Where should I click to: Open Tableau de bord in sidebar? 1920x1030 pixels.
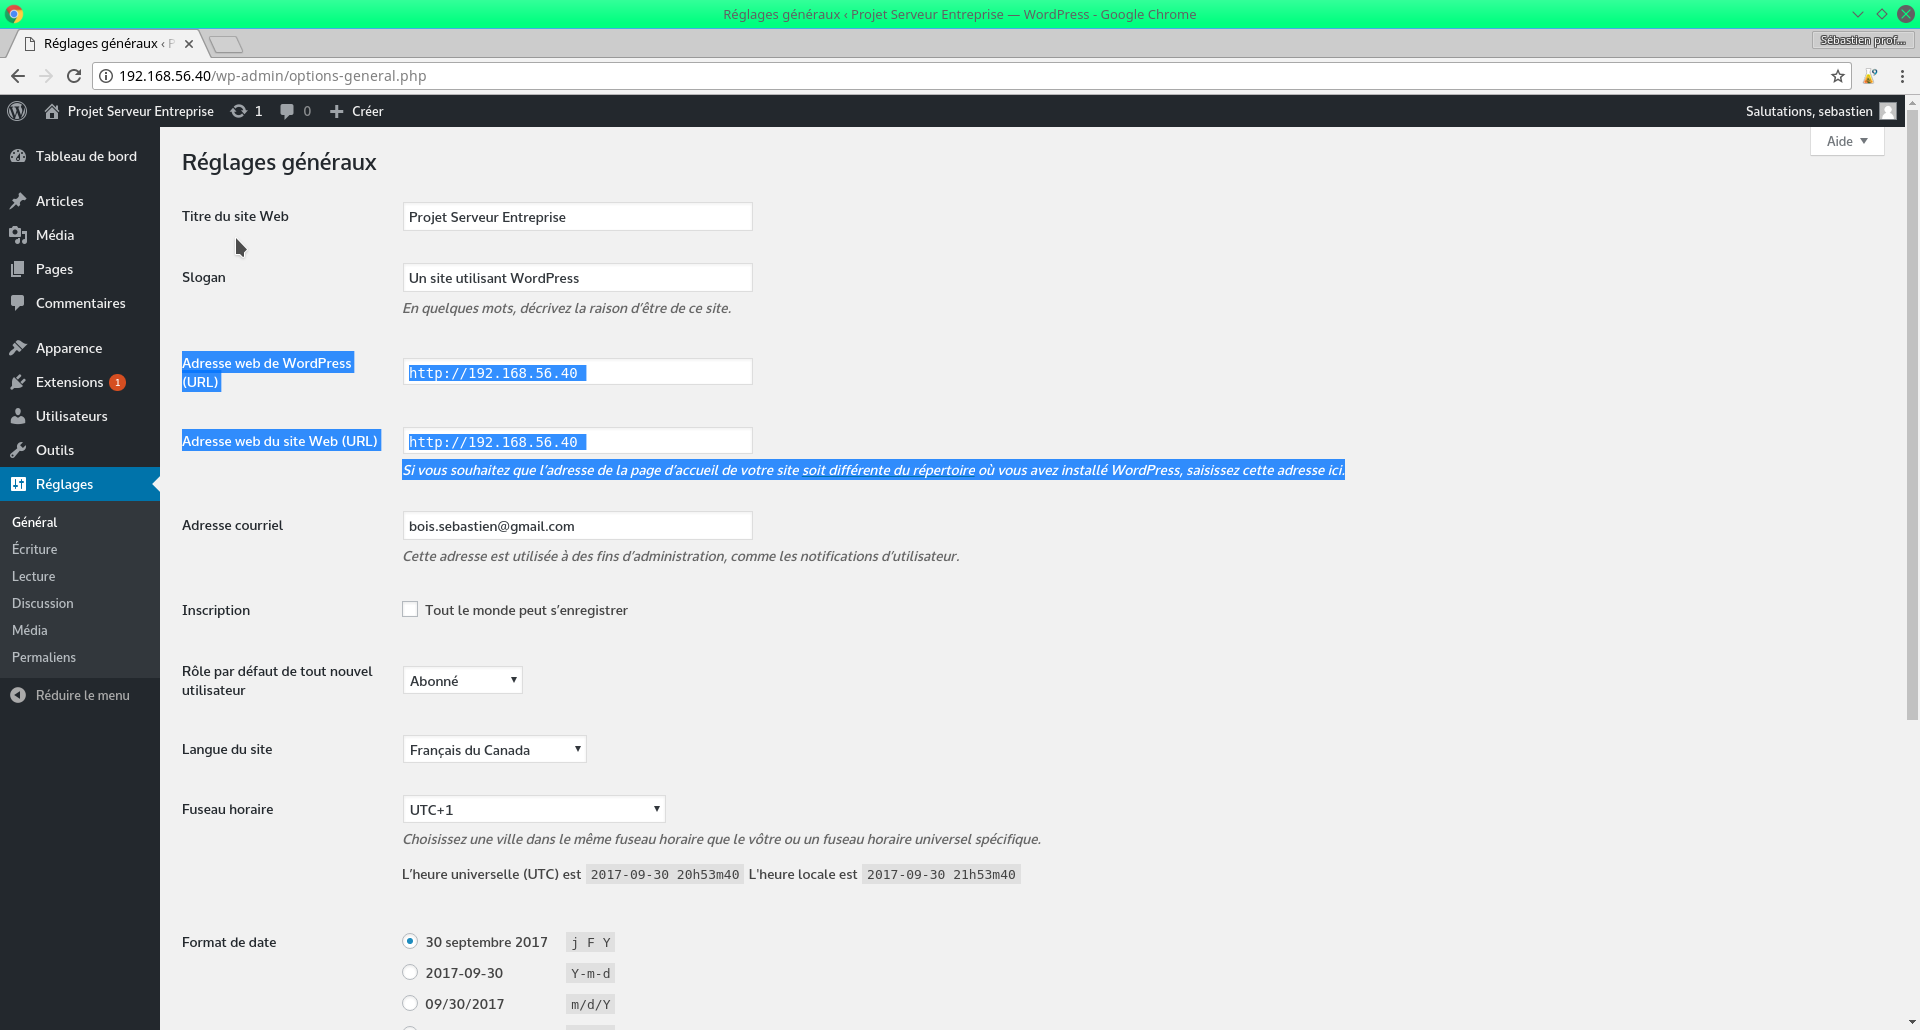click(x=86, y=156)
